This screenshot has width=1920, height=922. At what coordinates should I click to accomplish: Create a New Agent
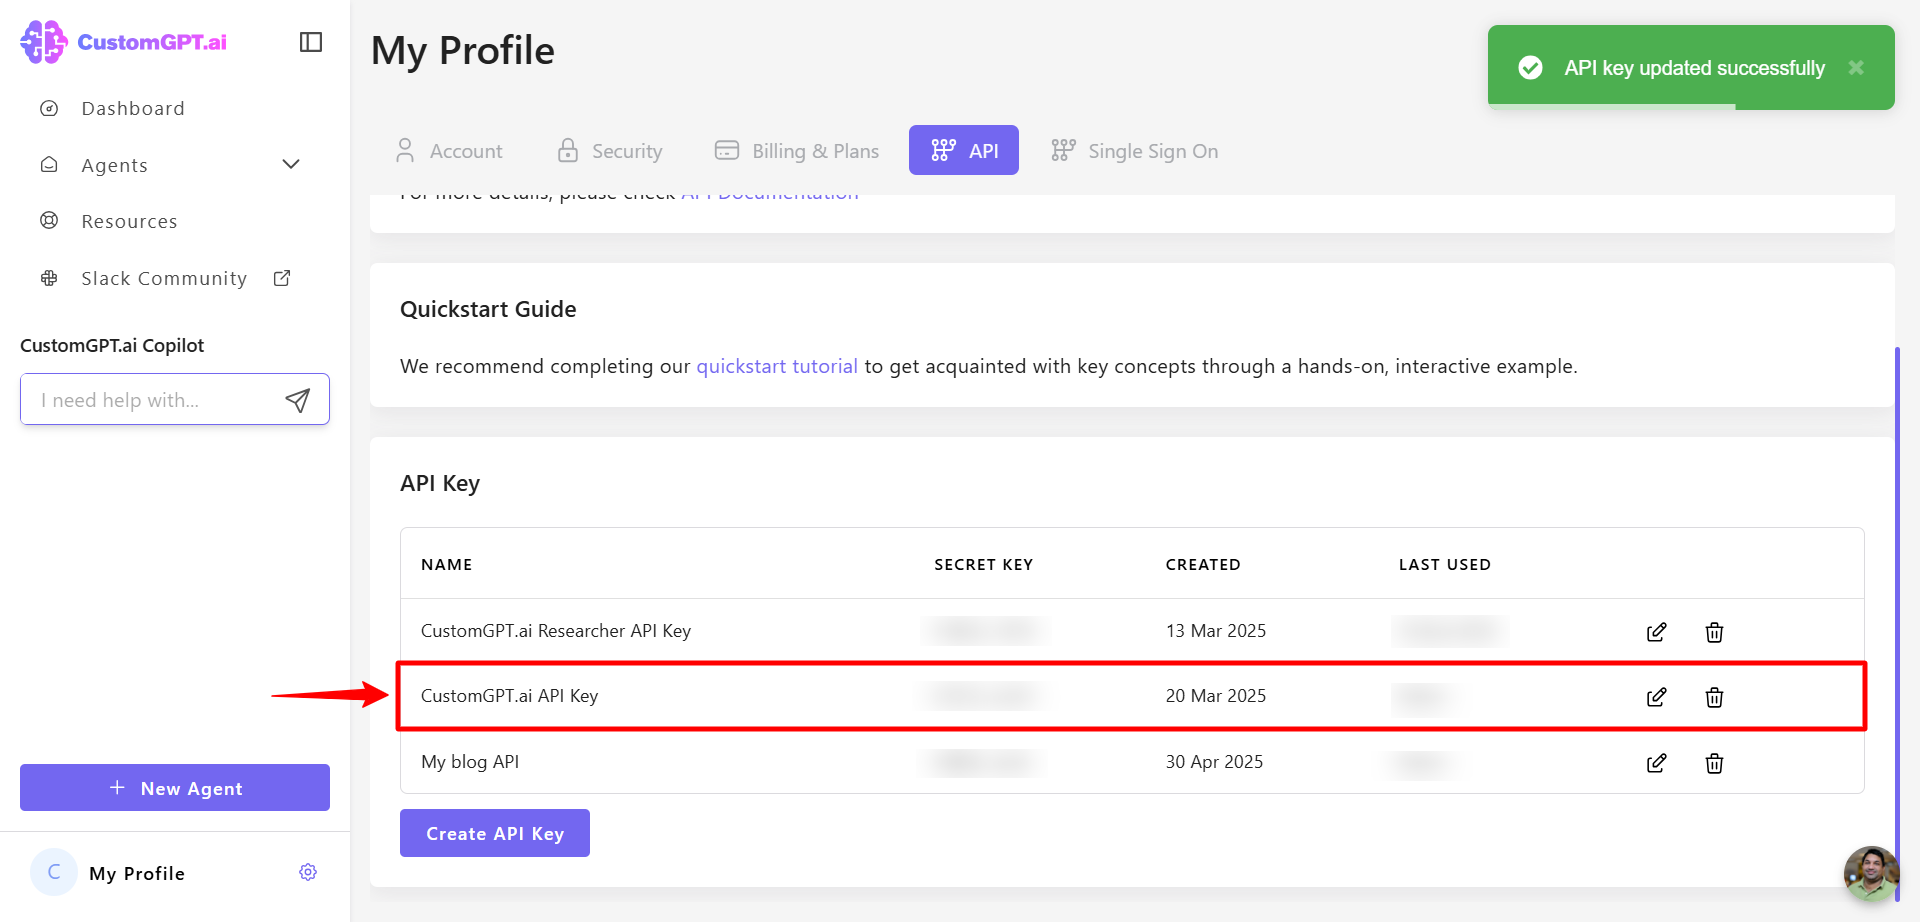175,788
